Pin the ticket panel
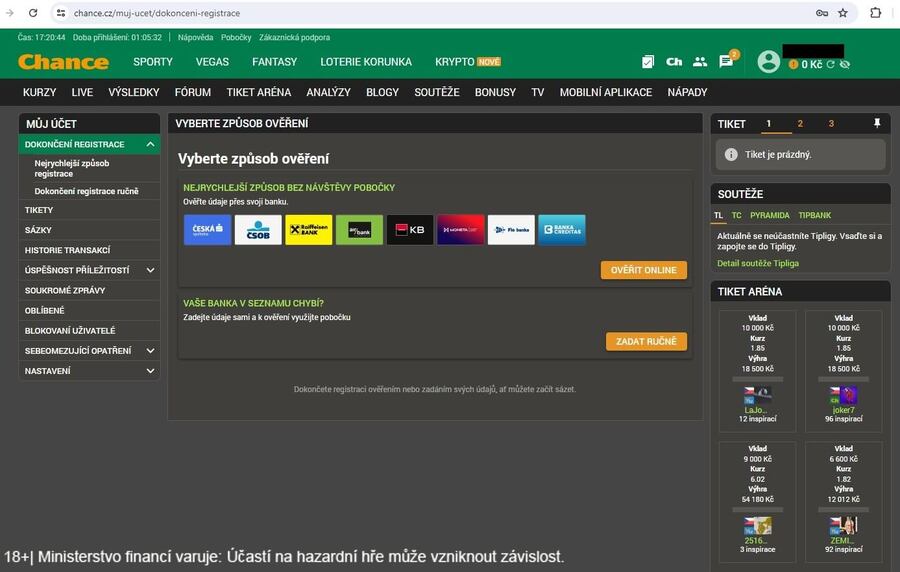 pos(877,123)
